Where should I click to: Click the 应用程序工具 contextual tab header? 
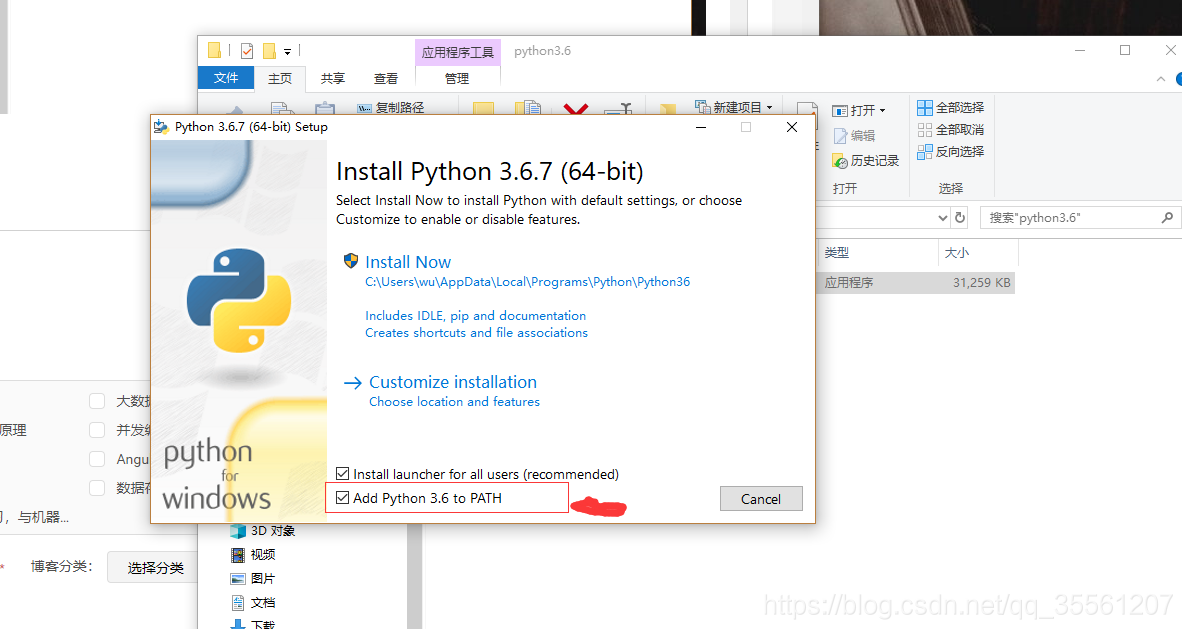pos(457,52)
